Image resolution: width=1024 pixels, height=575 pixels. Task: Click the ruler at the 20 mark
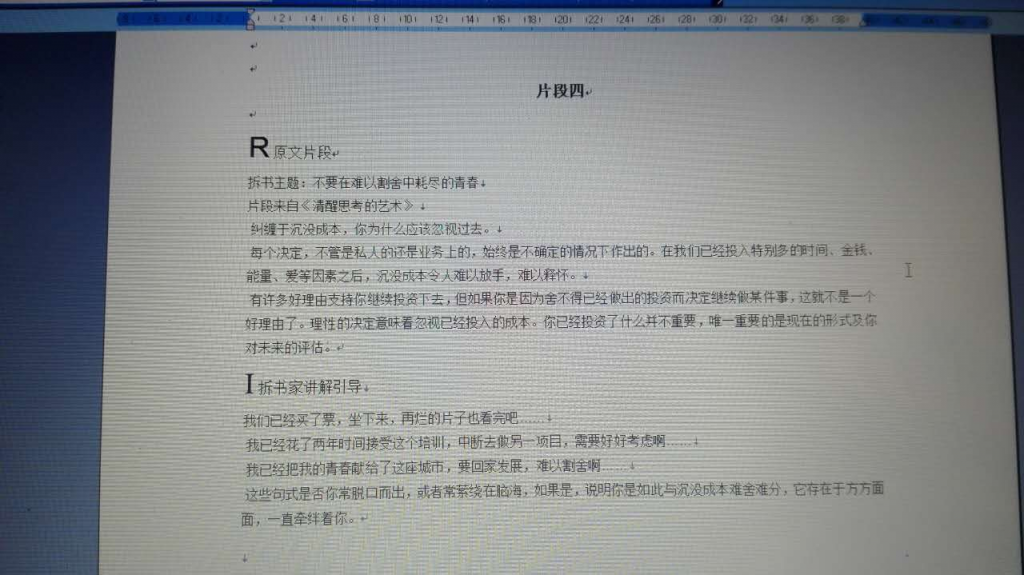(562, 20)
